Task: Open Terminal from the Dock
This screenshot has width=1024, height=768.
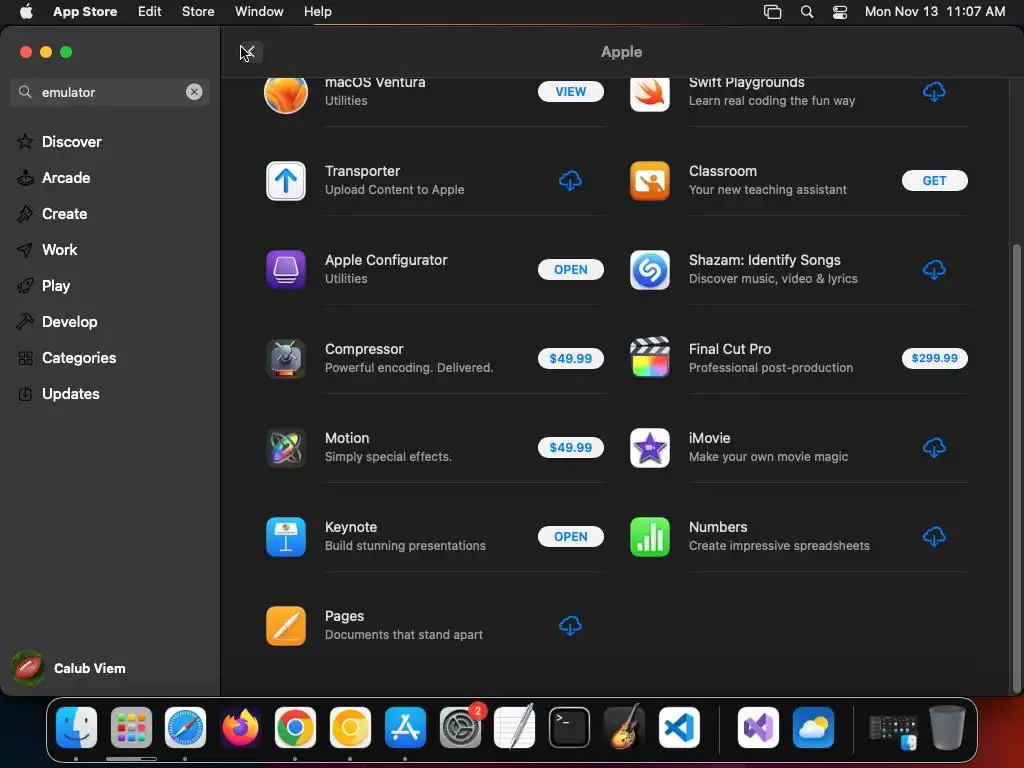Action: click(569, 727)
